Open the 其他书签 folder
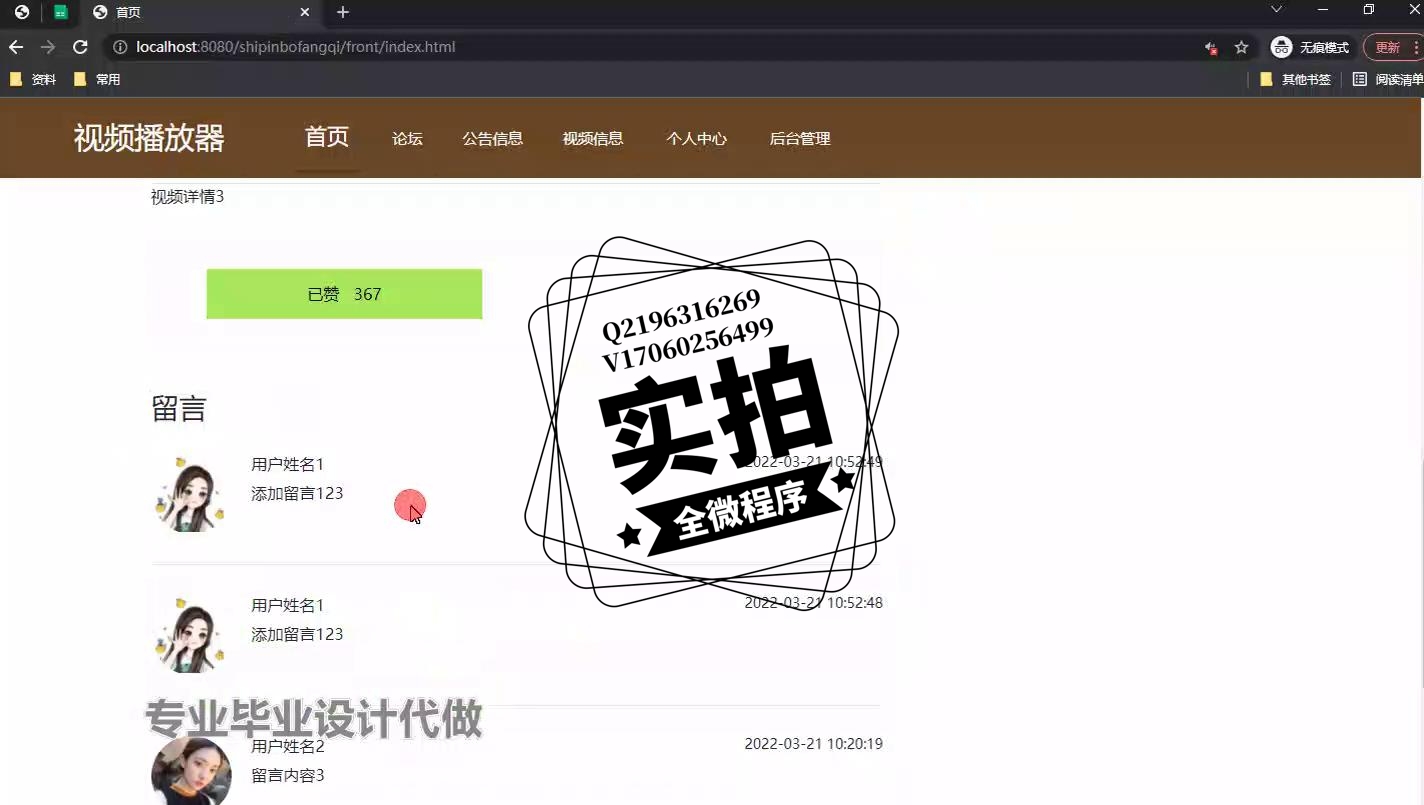This screenshot has width=1424, height=805. tap(1295, 79)
